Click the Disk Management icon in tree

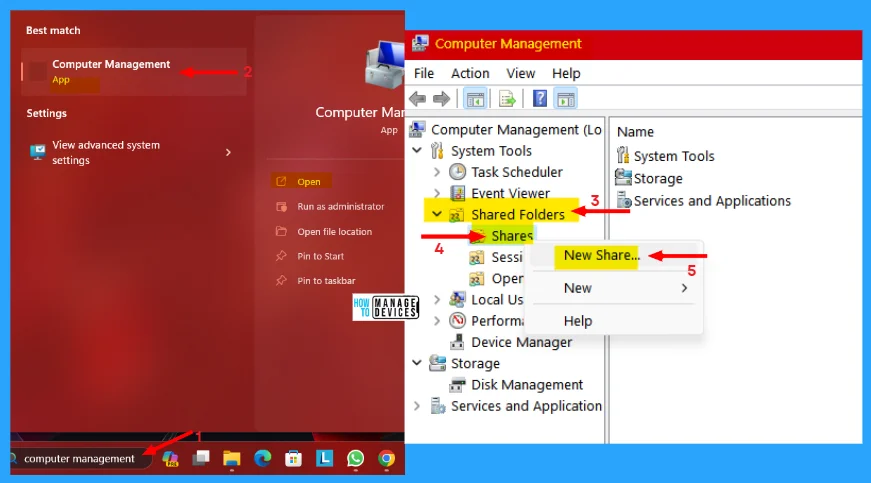457,385
